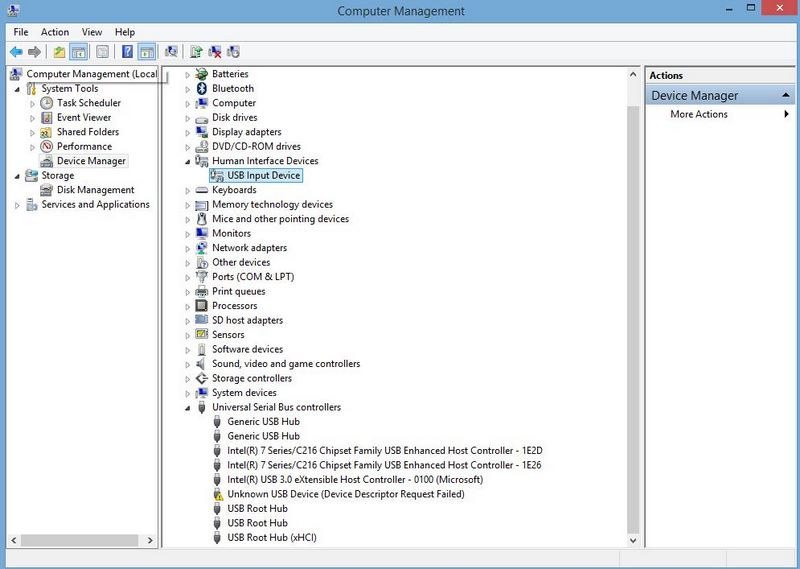Click the Update driver software toolbar icon
This screenshot has width=800, height=569.
tap(196, 52)
